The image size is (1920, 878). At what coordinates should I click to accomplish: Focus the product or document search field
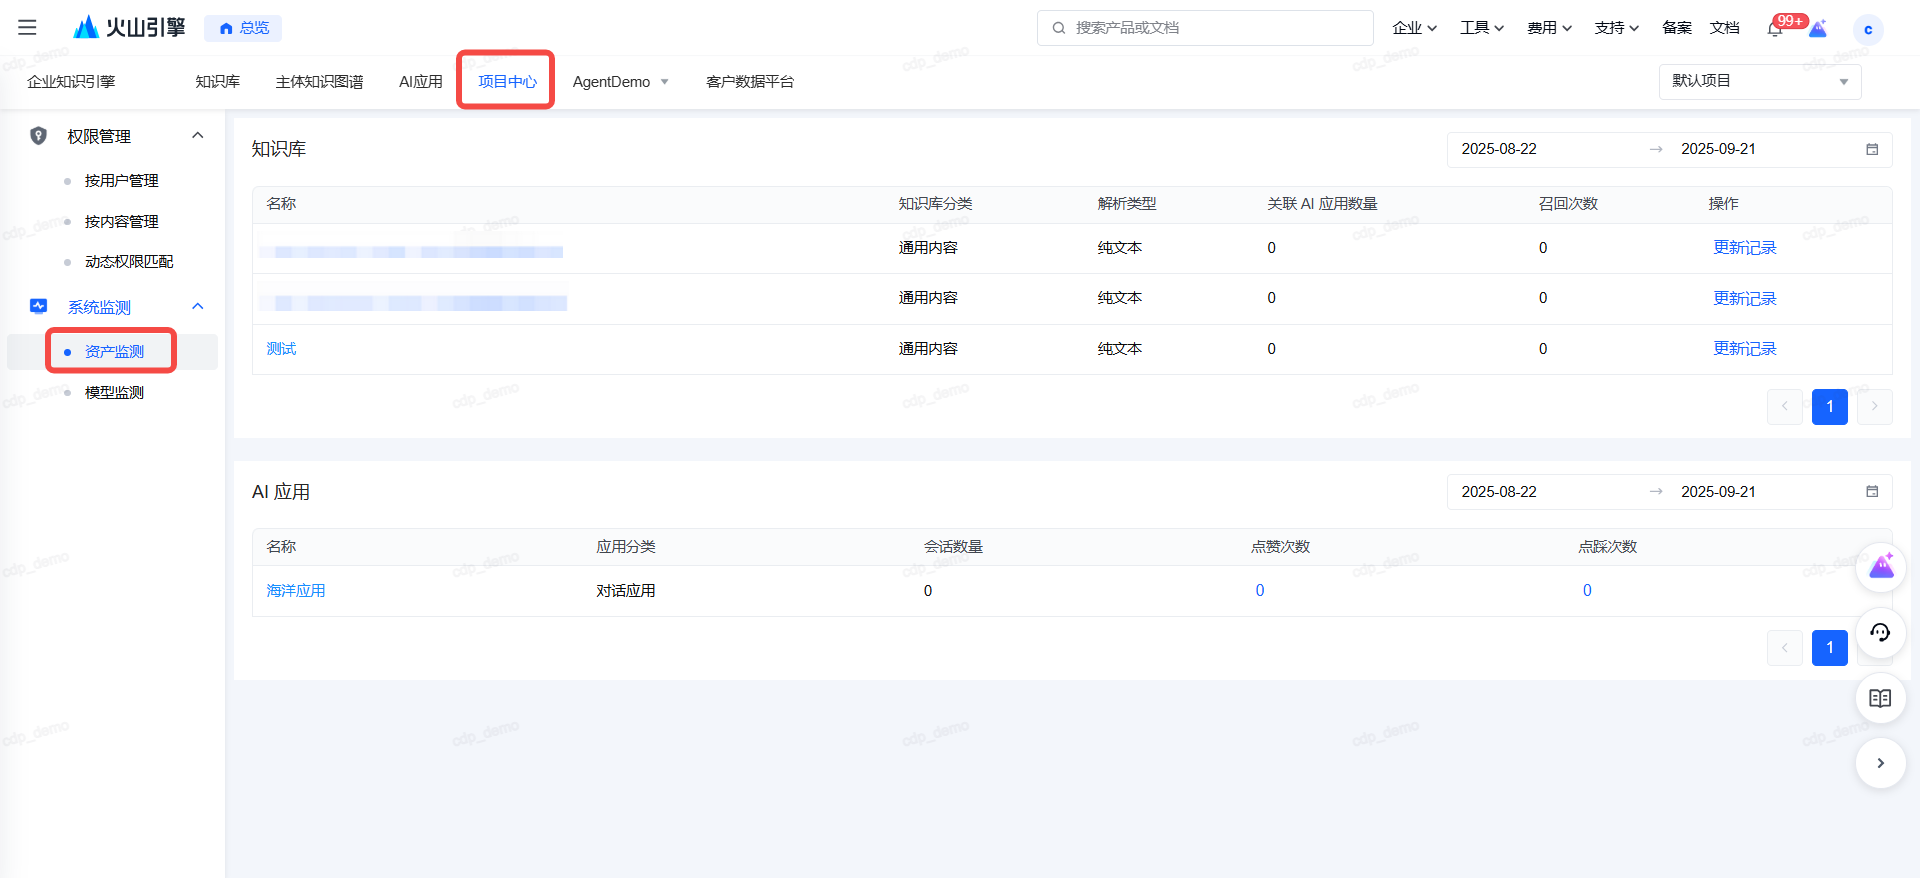[x=1205, y=28]
